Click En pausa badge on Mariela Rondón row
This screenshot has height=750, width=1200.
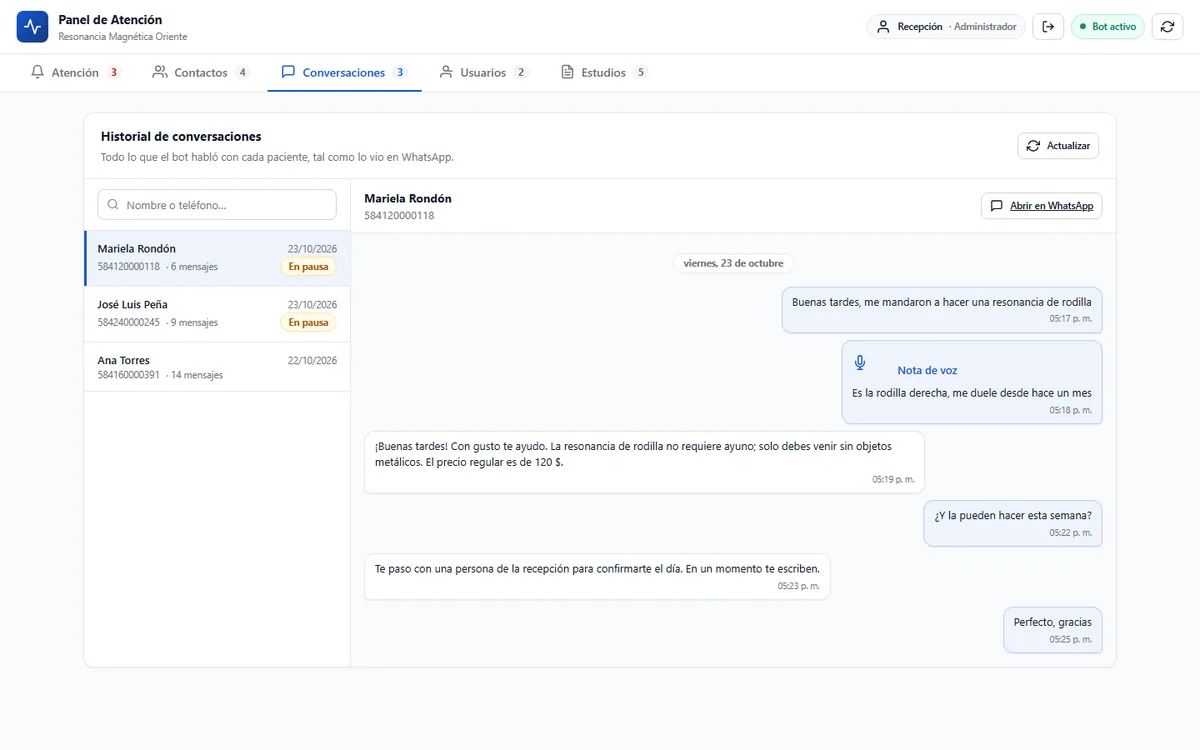[x=308, y=267]
